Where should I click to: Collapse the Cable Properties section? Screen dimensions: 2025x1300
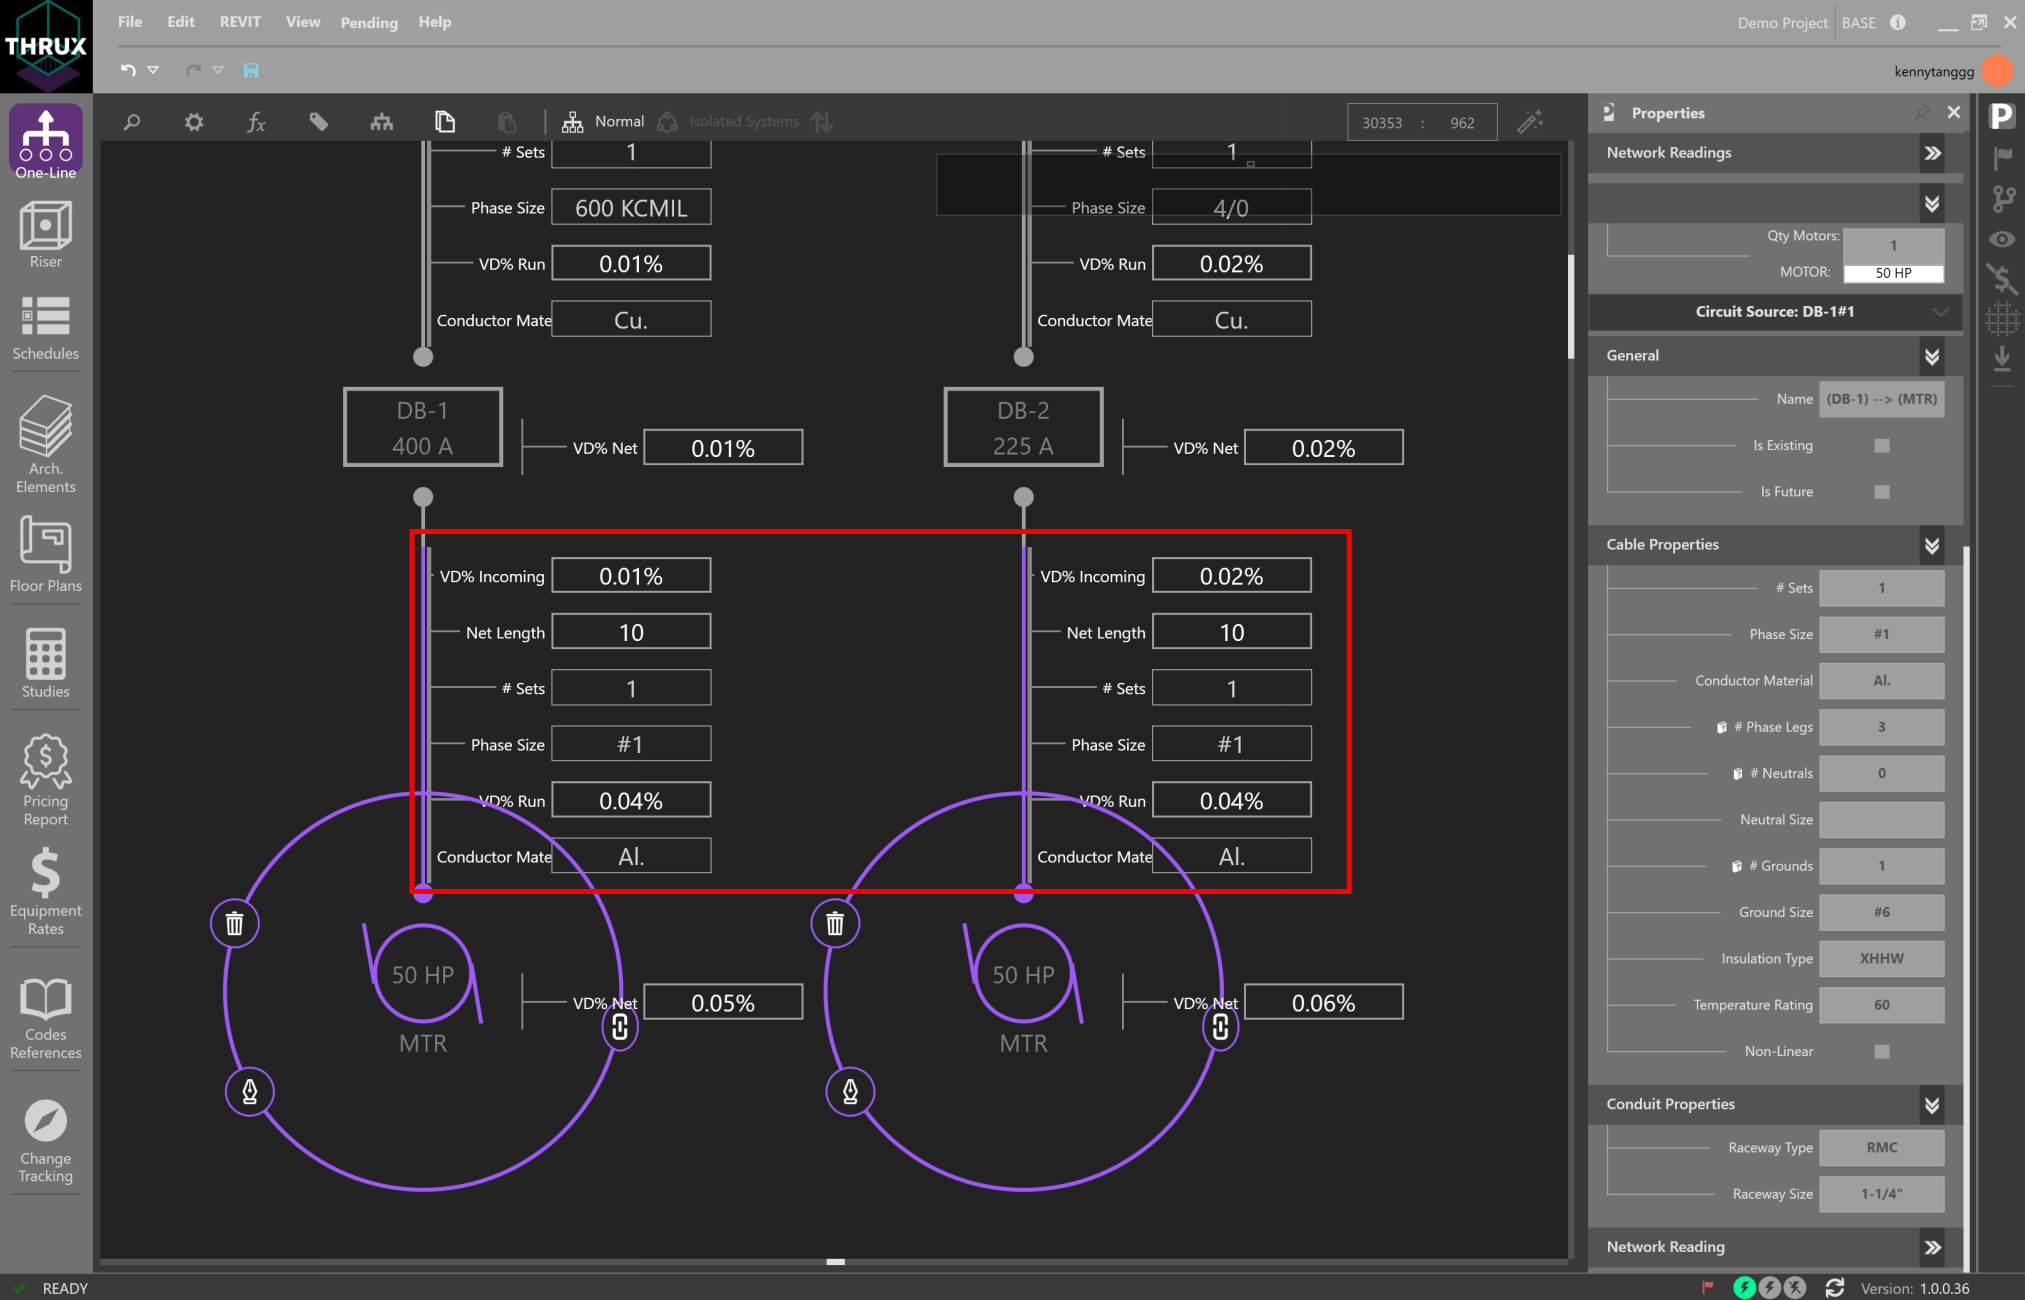coord(1931,545)
